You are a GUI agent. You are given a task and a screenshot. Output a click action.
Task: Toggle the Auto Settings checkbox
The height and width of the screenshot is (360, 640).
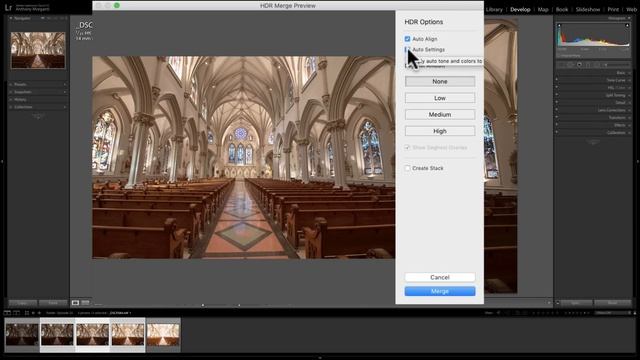[407, 49]
